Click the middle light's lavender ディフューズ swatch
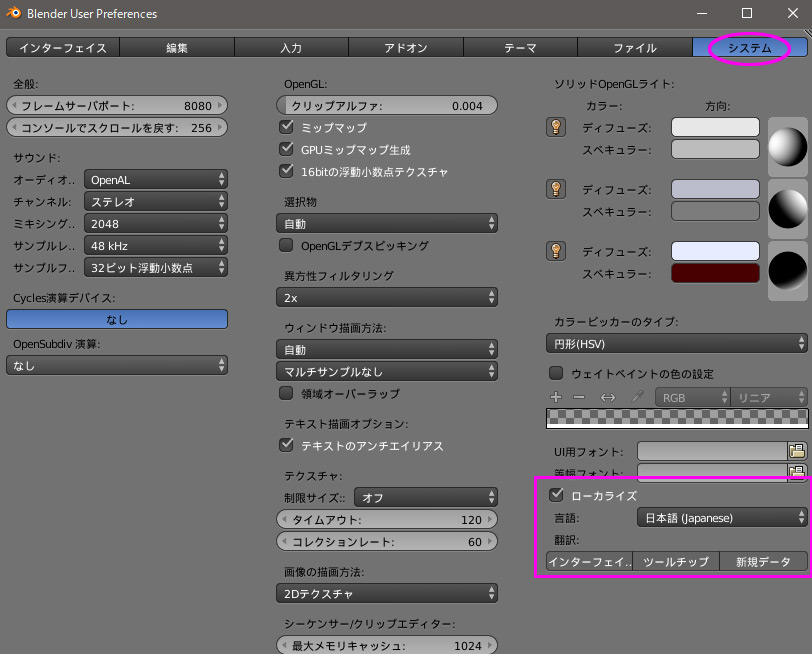The image size is (812, 654). [x=715, y=189]
